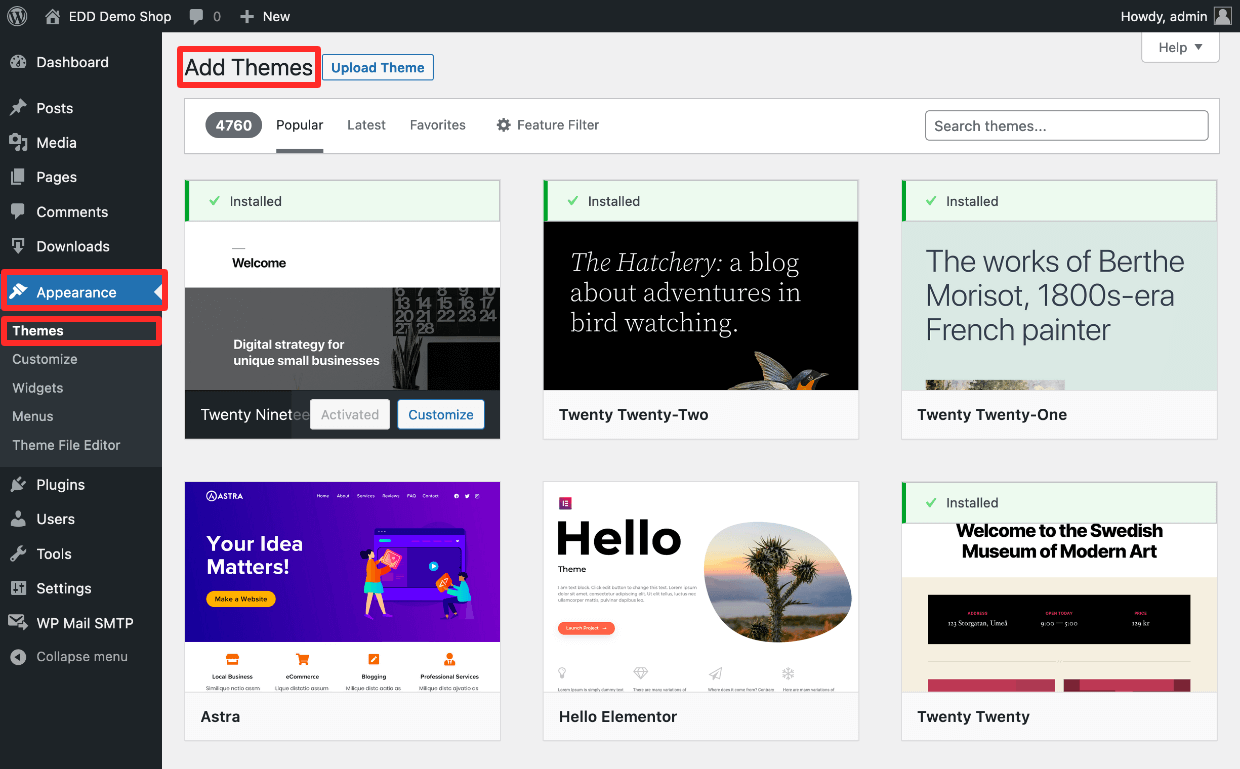
Task: Click the Search themes input field
Action: tap(1067, 126)
